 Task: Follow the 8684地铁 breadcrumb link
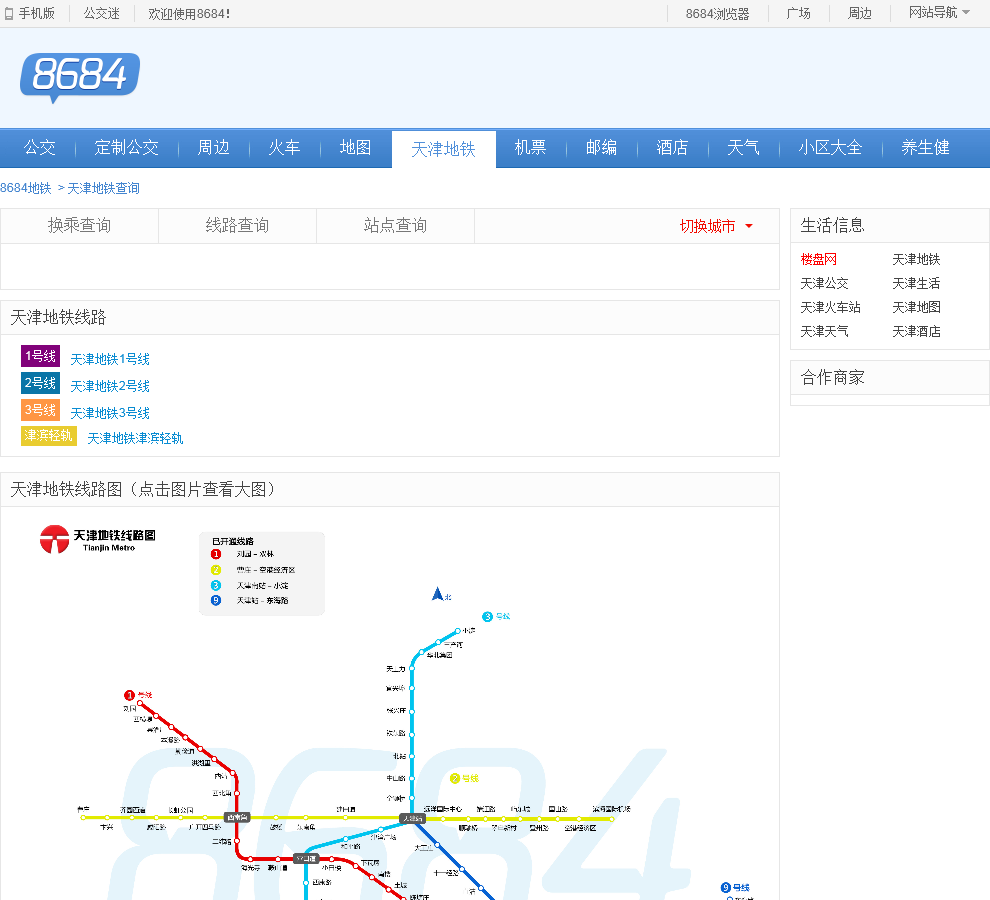click(26, 188)
